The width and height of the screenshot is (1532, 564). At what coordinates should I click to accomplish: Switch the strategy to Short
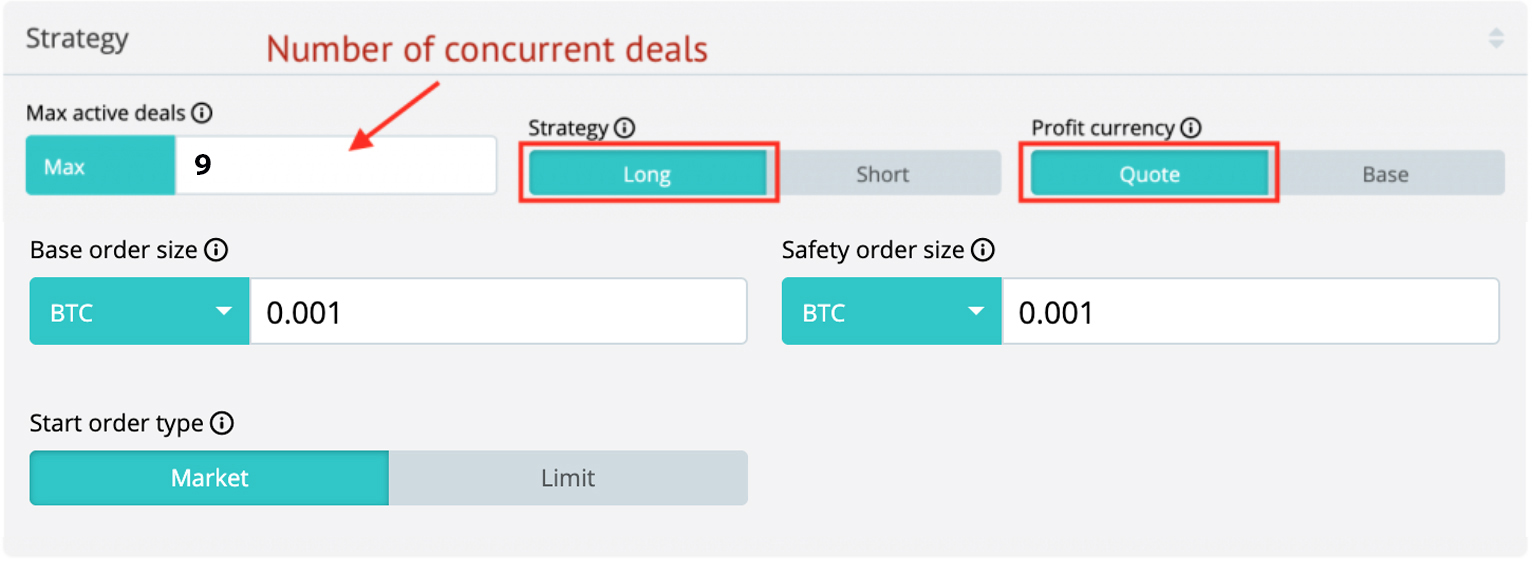883,174
